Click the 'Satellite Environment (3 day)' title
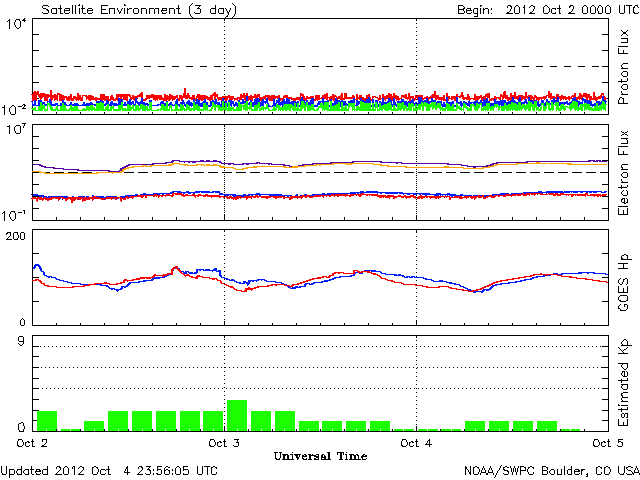Screen dimensions: 640x480 (x=139, y=9)
